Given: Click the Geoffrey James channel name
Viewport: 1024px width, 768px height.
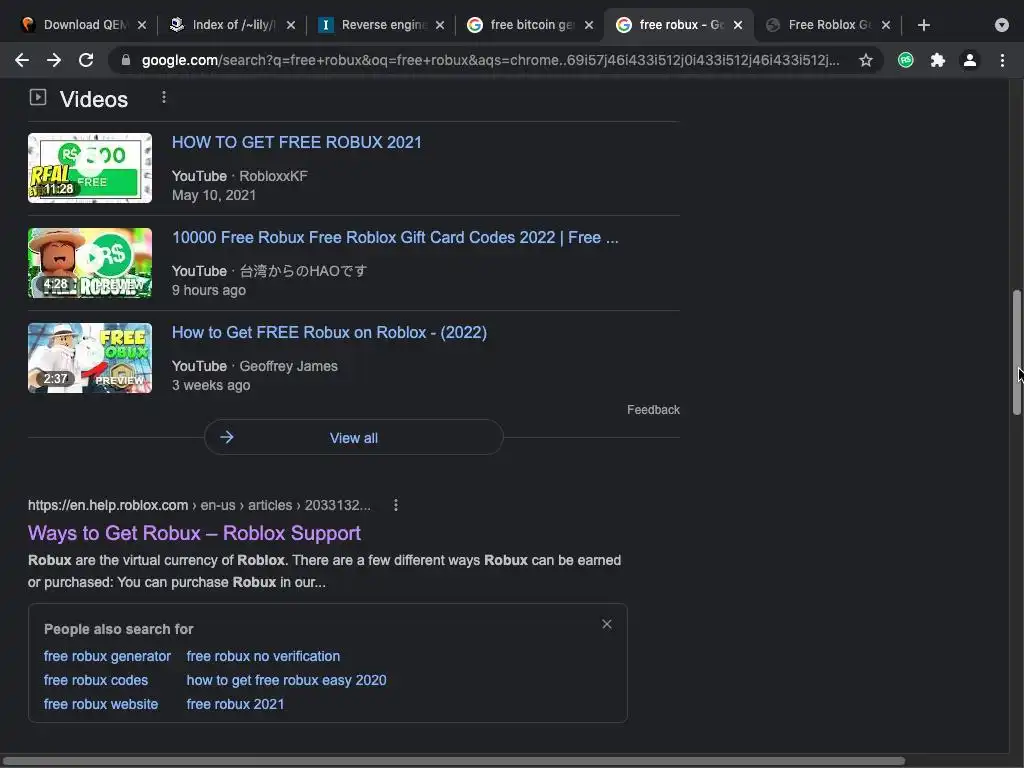Looking at the screenshot, I should point(289,366).
